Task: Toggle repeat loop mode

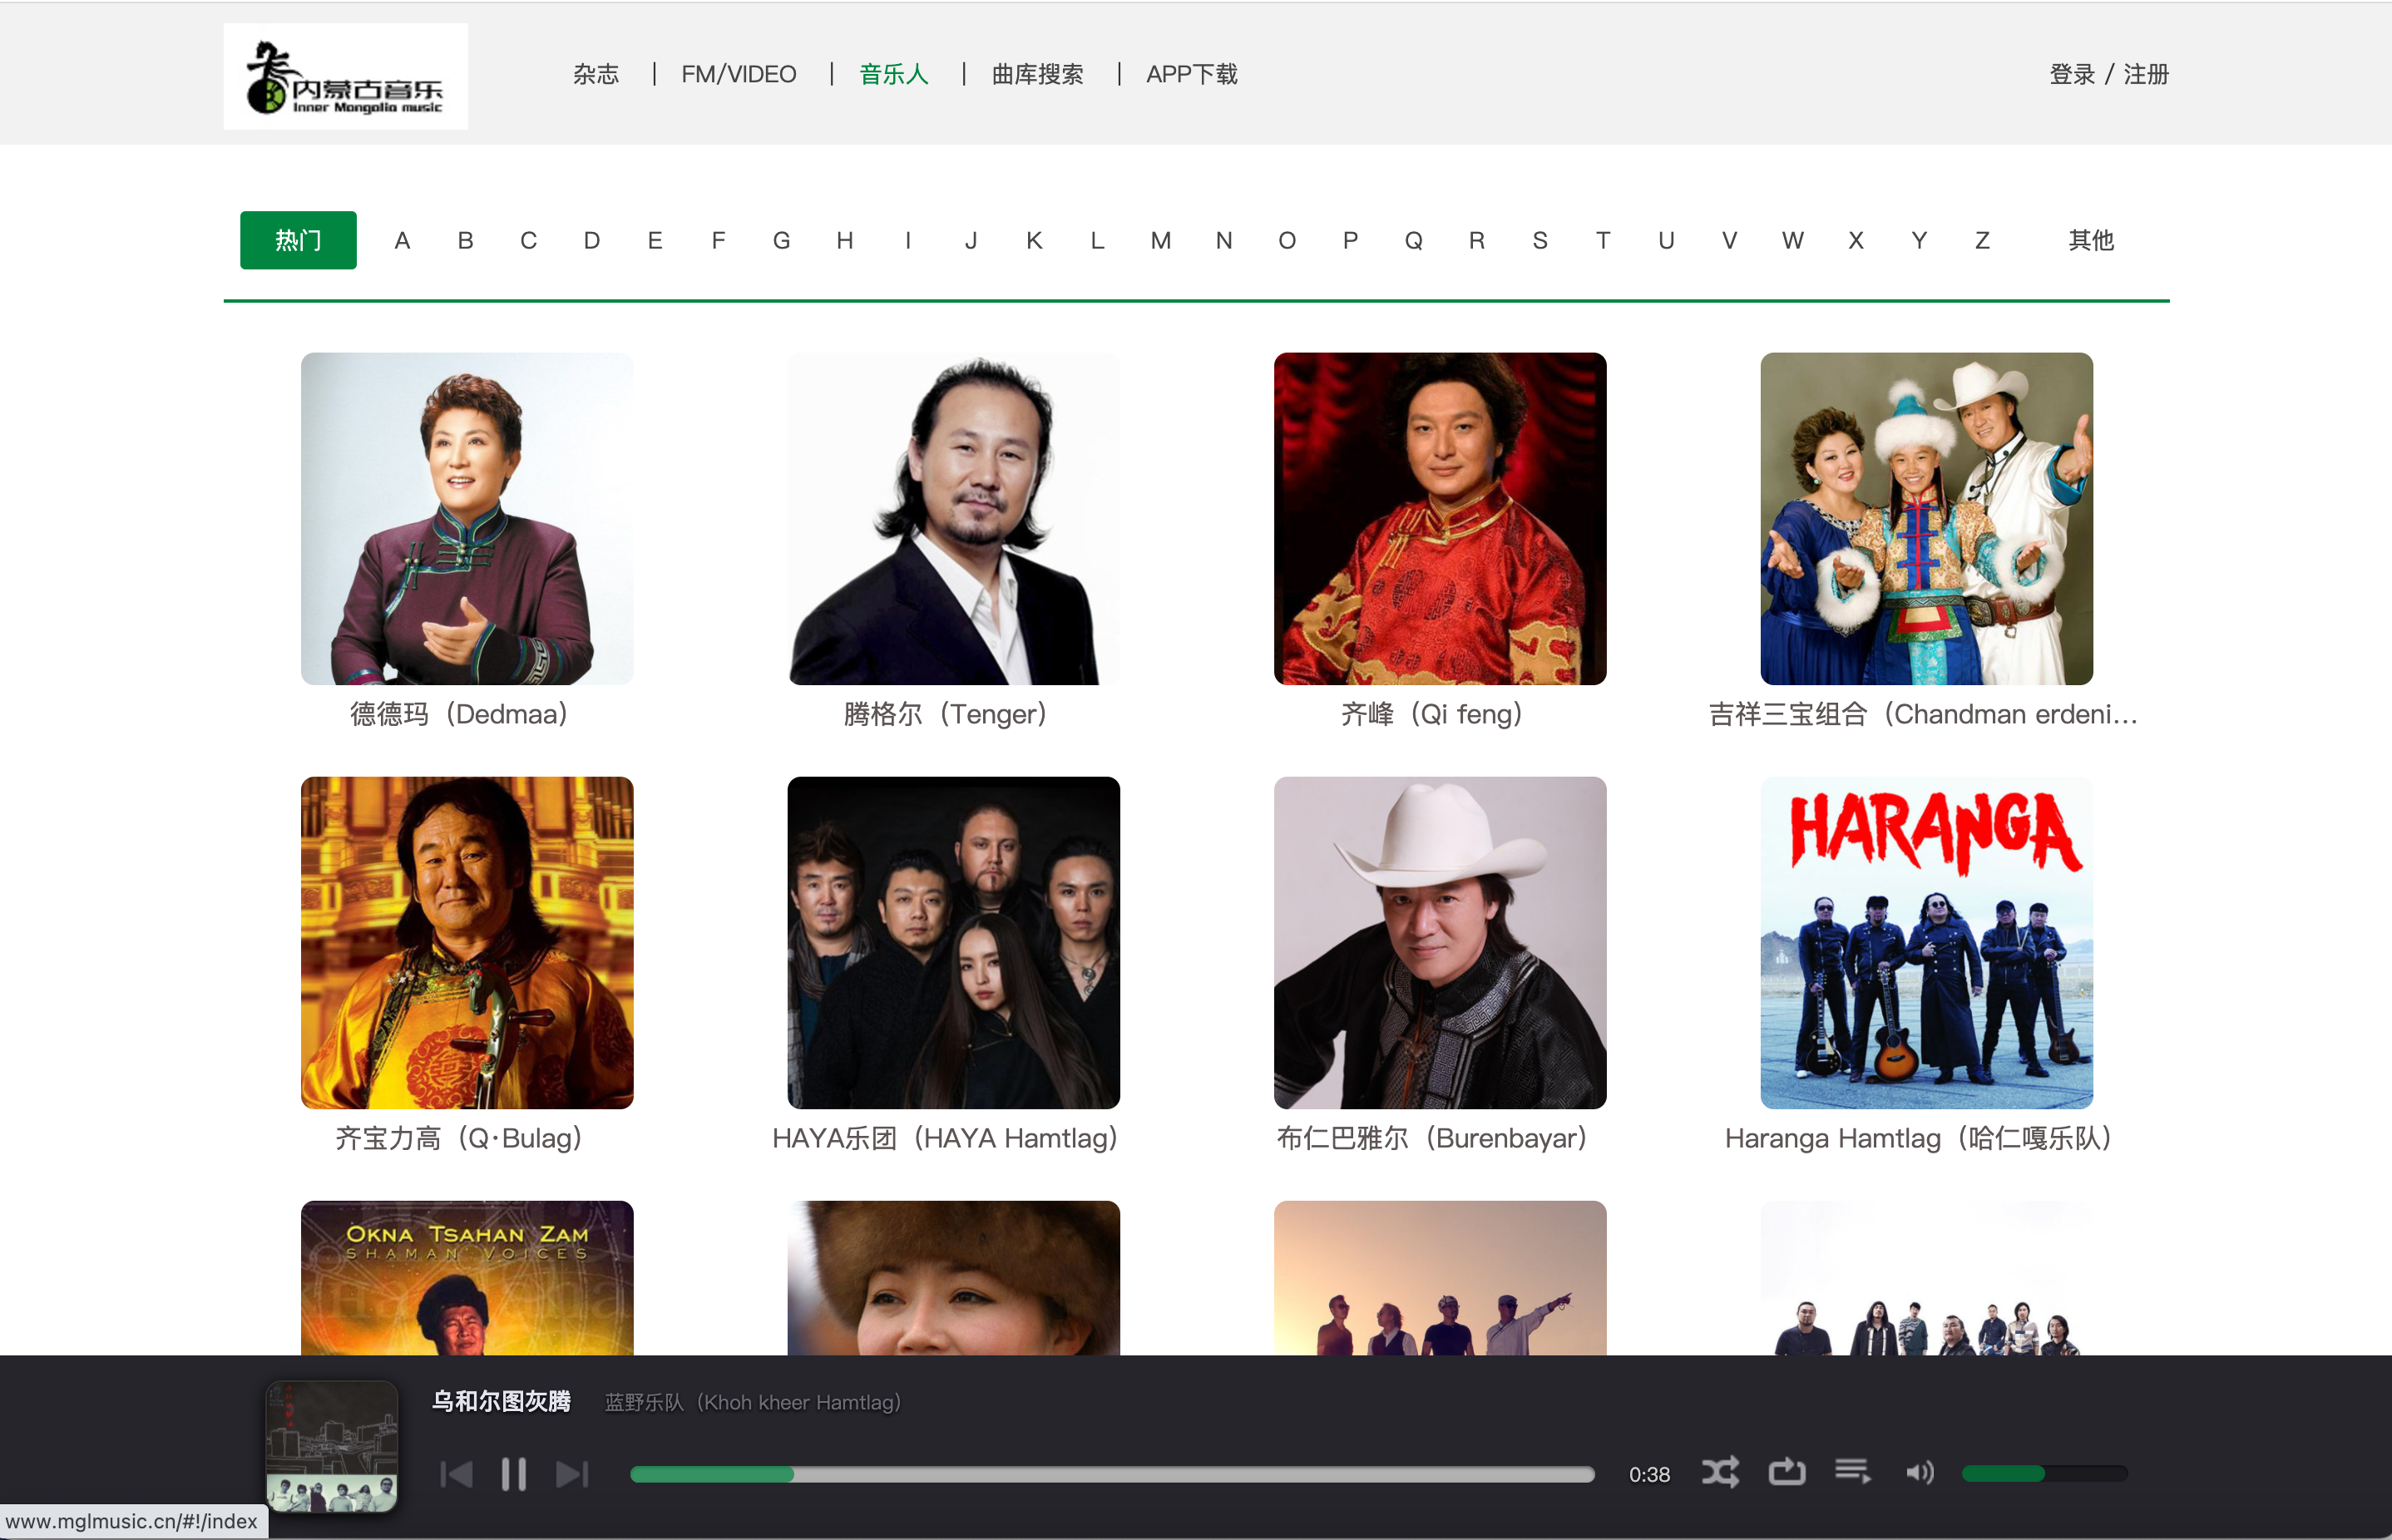Action: pos(1786,1472)
